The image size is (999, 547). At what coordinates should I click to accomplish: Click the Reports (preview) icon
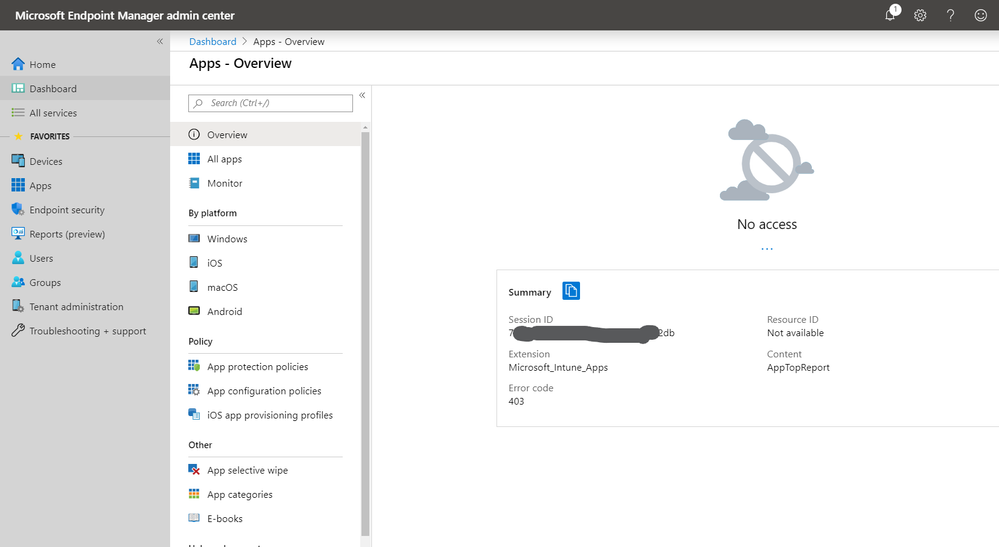18,233
